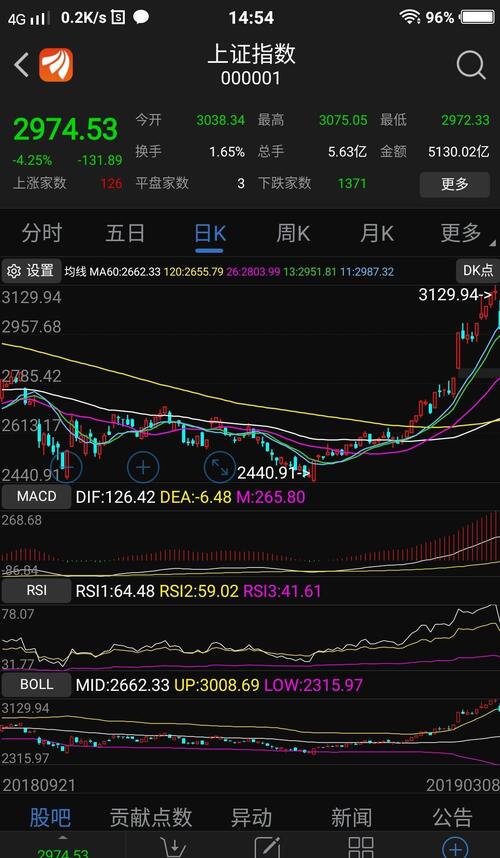
Task: Tap the MA60:2662.33 average label
Action: point(125,271)
